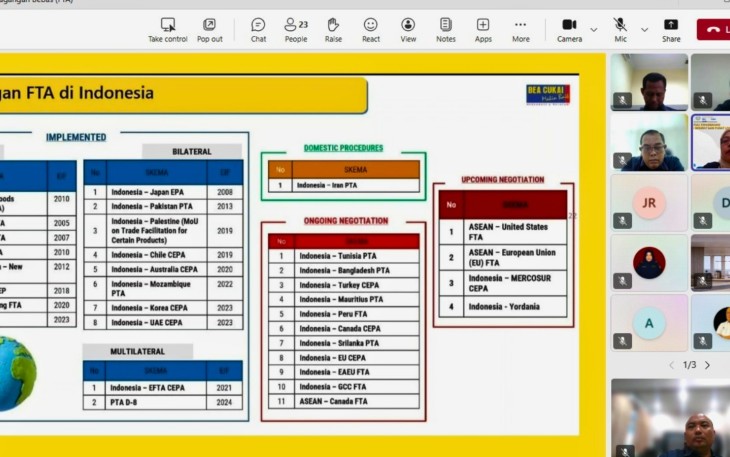Screen dimensions: 730x457
Task: Open the More actions menu
Action: click(520, 30)
